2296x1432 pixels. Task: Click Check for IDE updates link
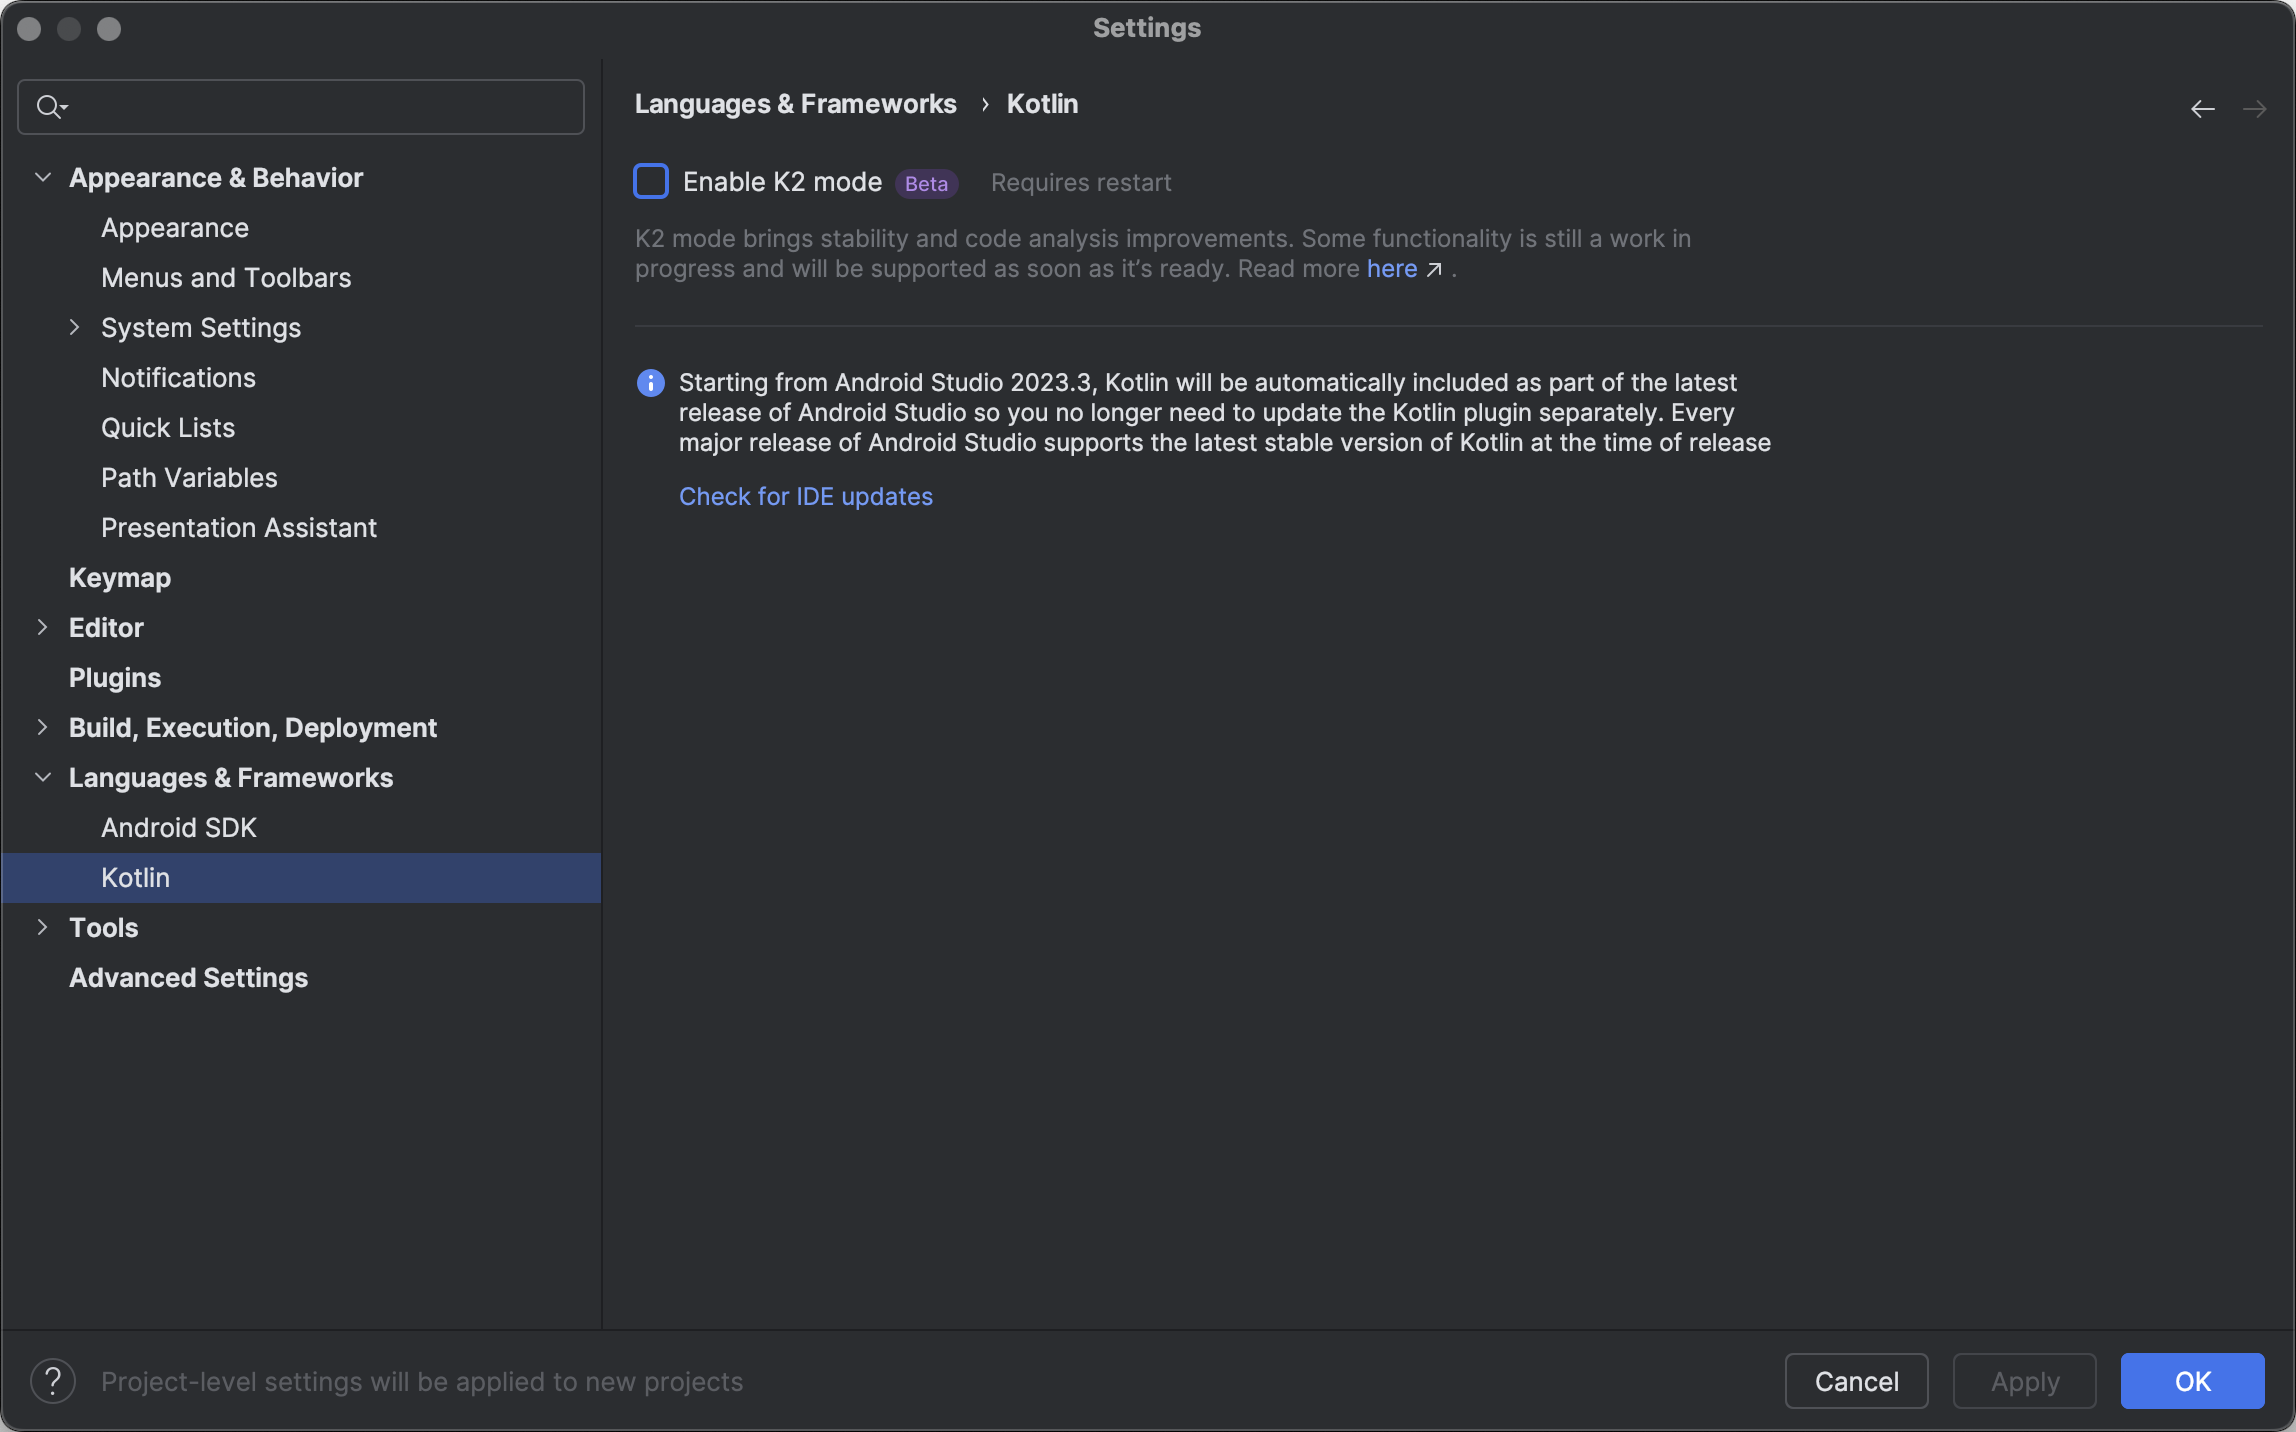(806, 497)
